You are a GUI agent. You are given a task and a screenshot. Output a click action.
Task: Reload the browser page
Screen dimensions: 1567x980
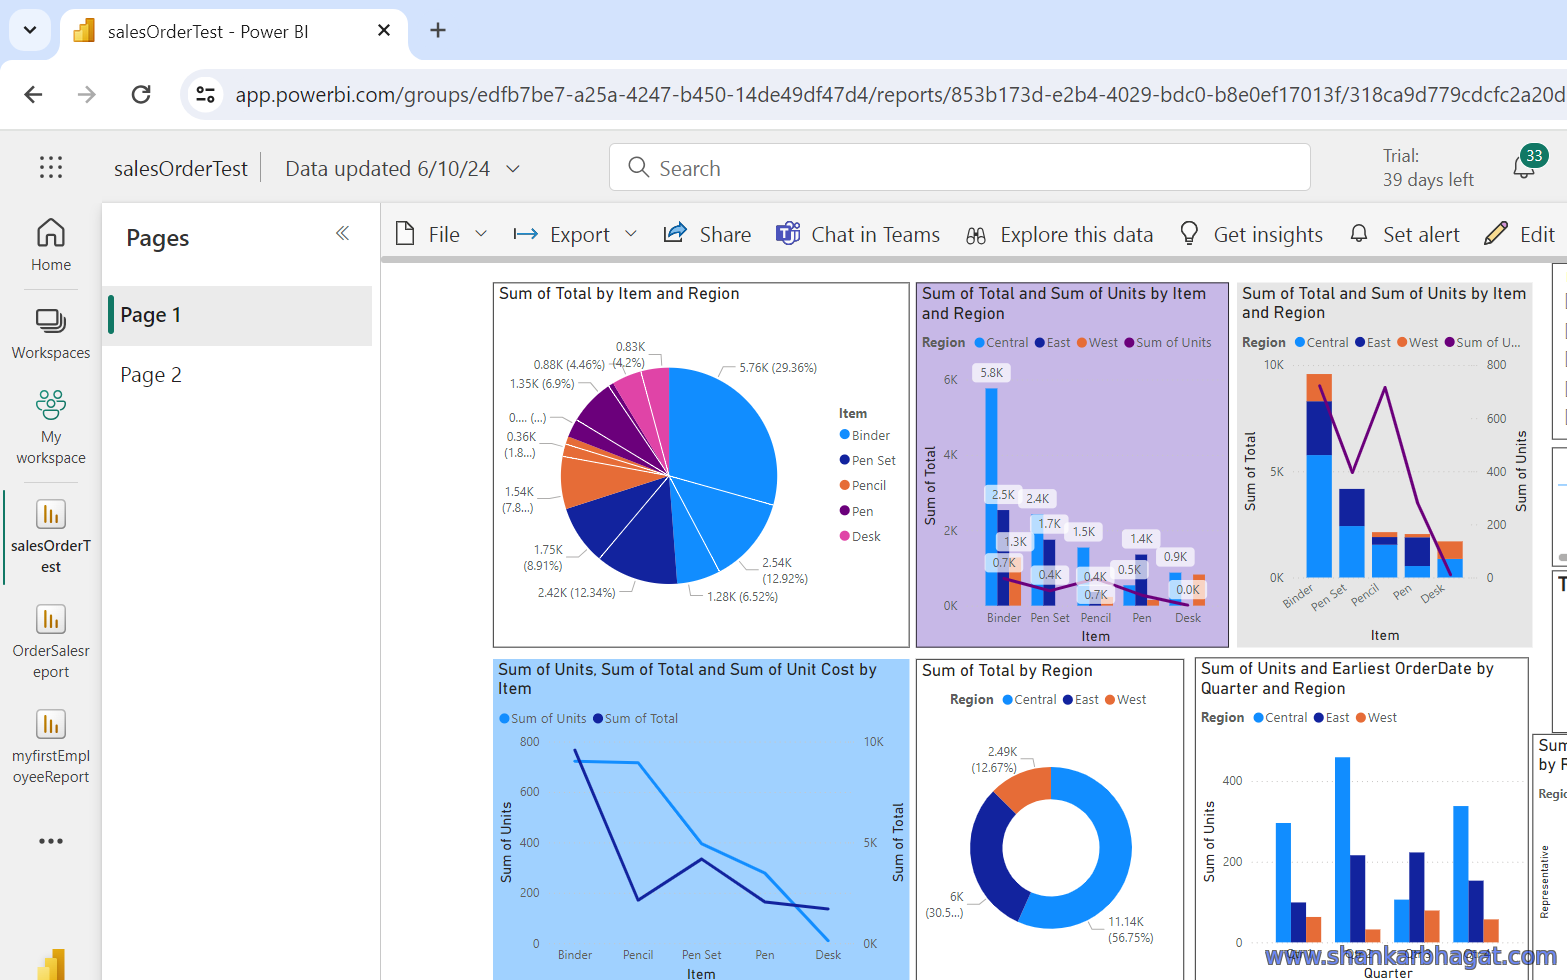coord(141,94)
